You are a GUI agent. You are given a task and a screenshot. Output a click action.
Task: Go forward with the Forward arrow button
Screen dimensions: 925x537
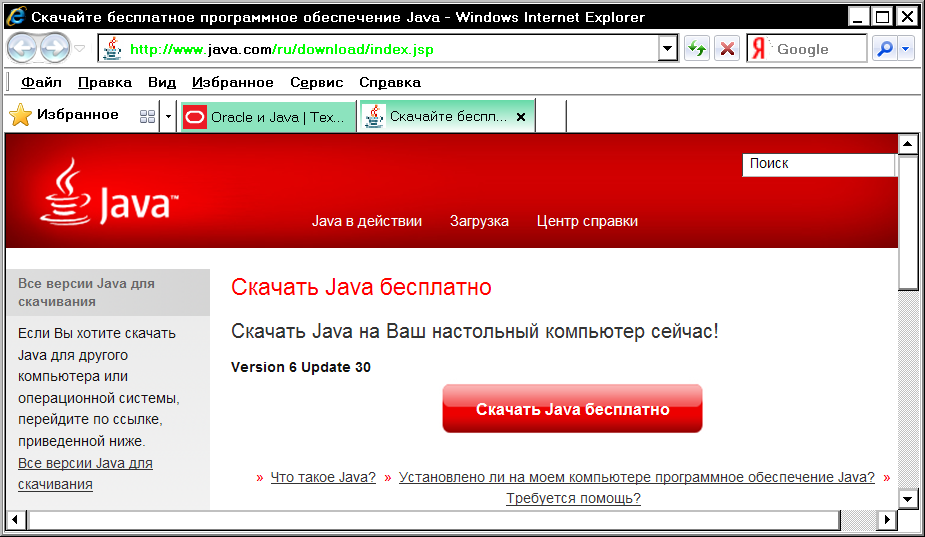[x=54, y=48]
